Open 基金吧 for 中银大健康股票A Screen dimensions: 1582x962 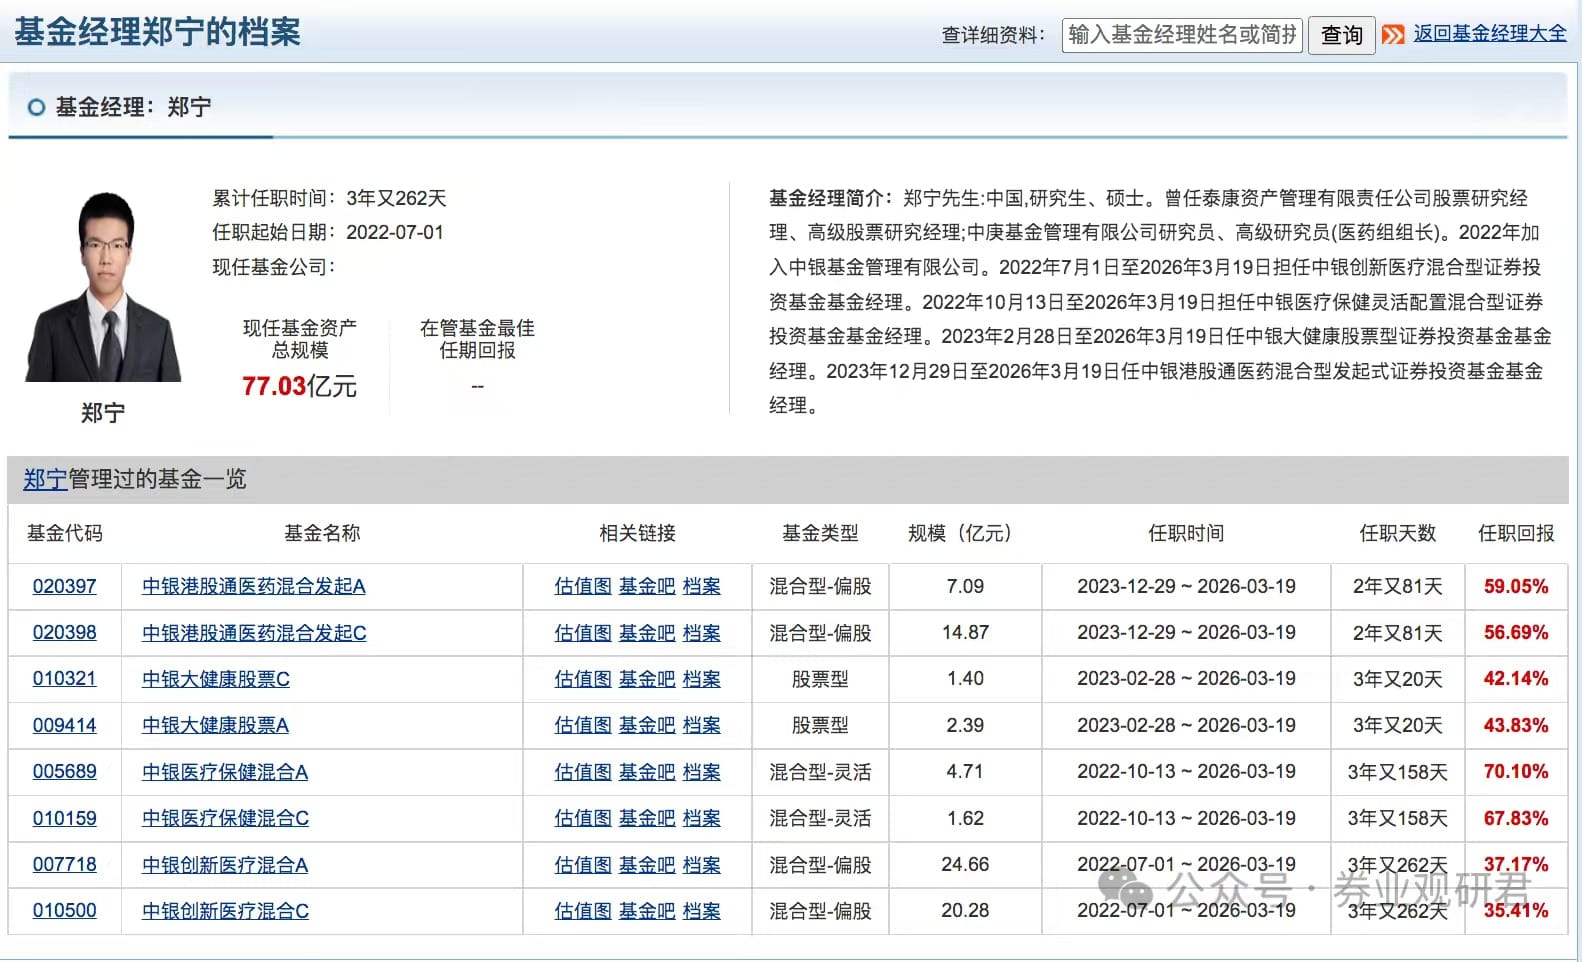pos(646,725)
